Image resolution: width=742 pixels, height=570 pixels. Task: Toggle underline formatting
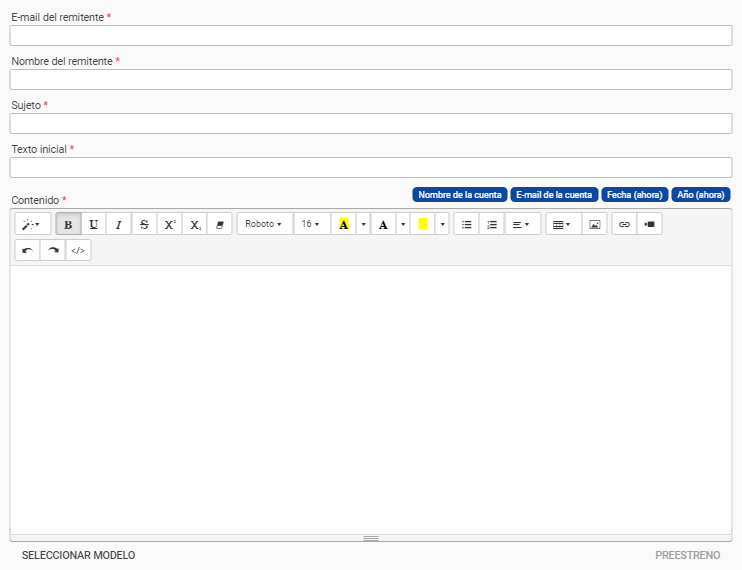[93, 224]
